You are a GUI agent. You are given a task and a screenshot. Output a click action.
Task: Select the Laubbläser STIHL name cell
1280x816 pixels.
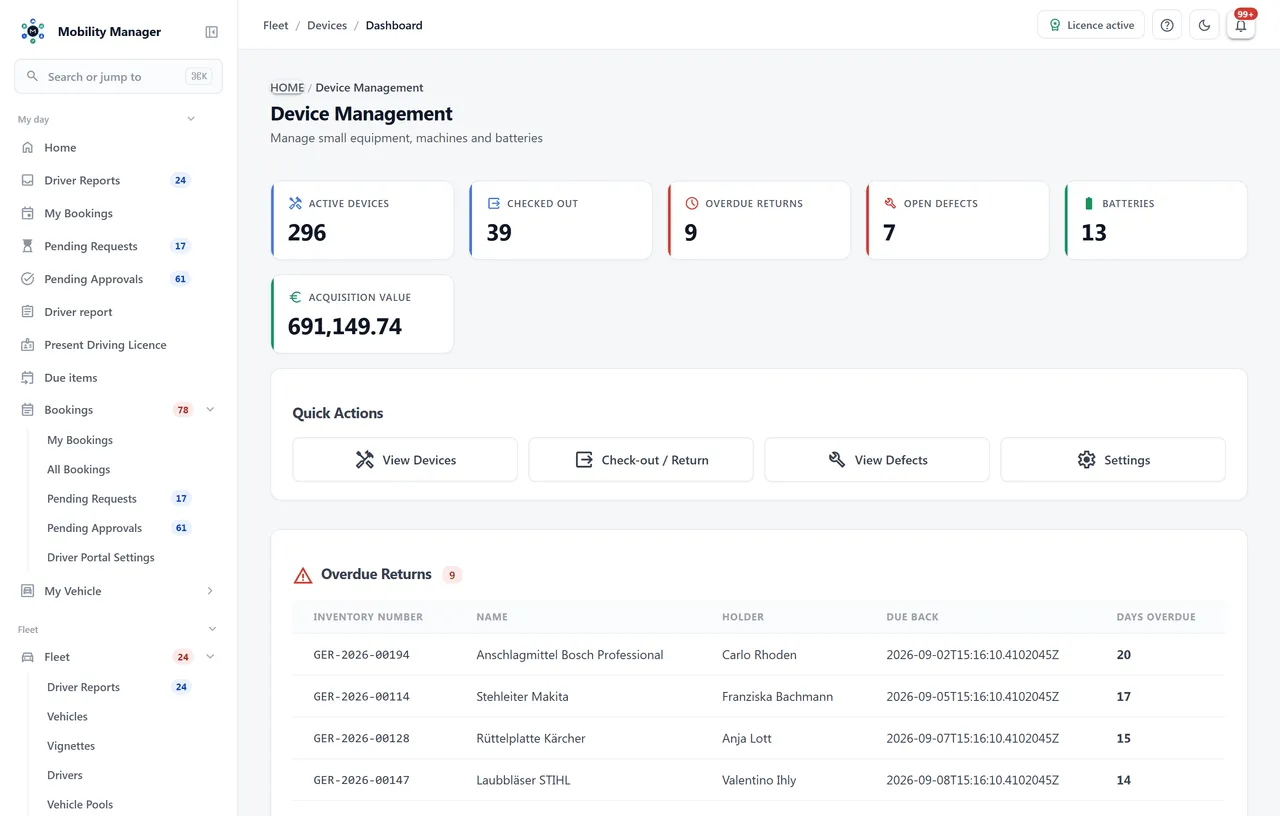(x=523, y=780)
